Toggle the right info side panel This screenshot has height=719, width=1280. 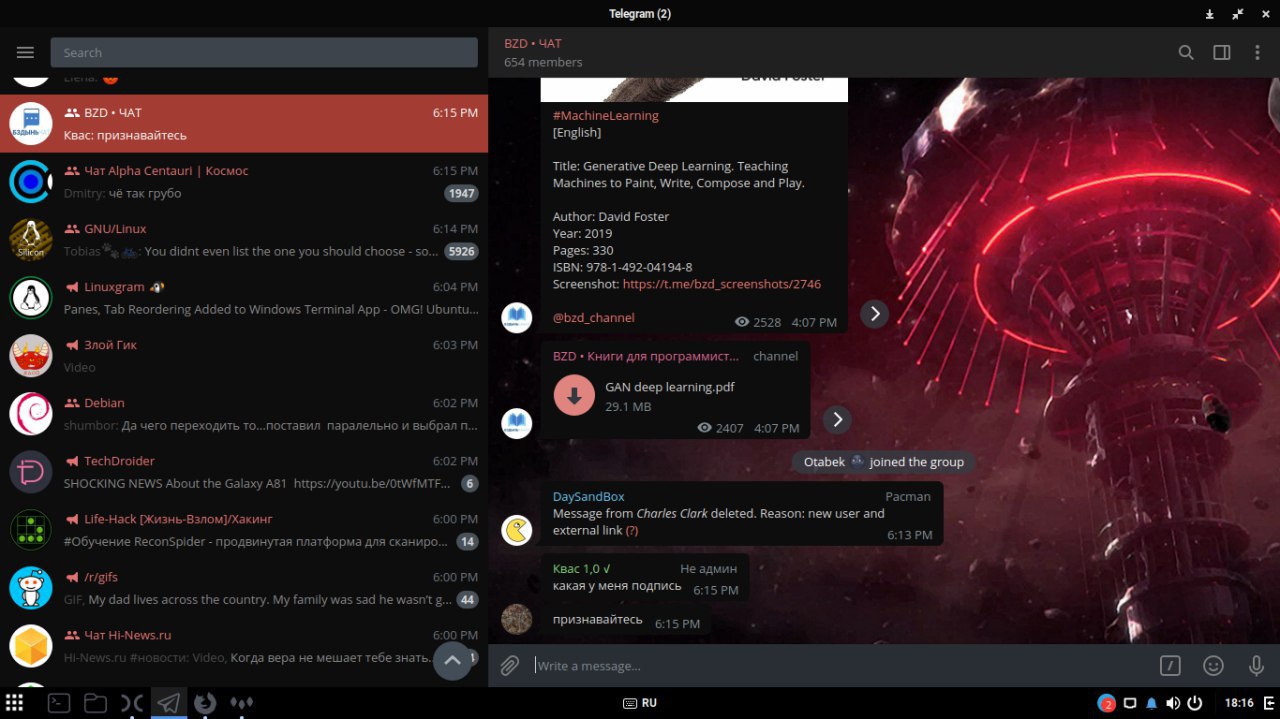[x=1222, y=53]
